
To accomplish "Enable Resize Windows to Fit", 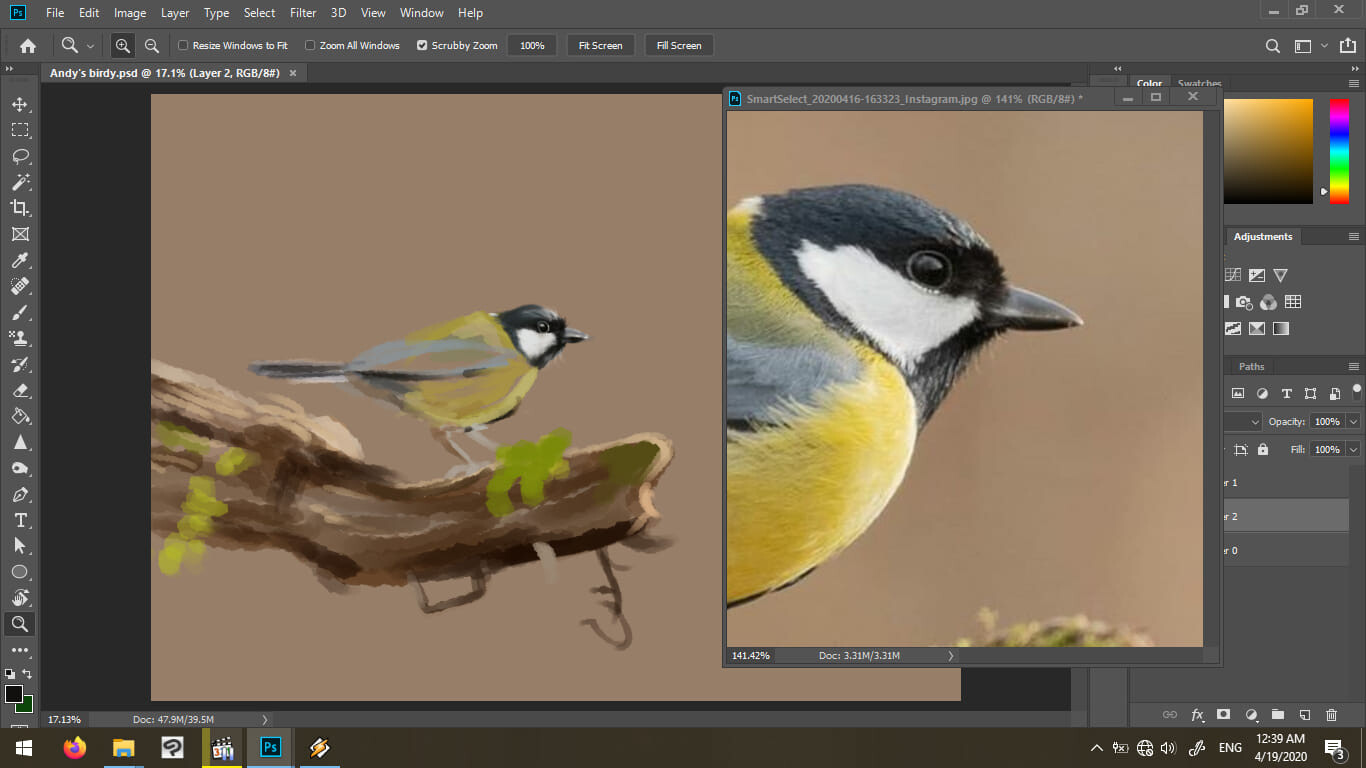I will 183,45.
